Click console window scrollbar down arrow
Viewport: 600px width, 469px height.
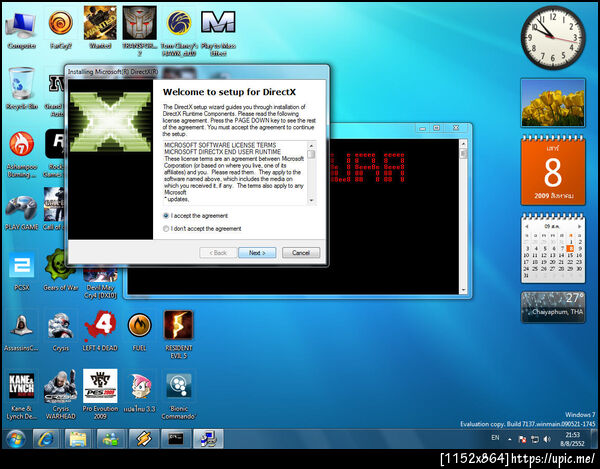pos(463,290)
